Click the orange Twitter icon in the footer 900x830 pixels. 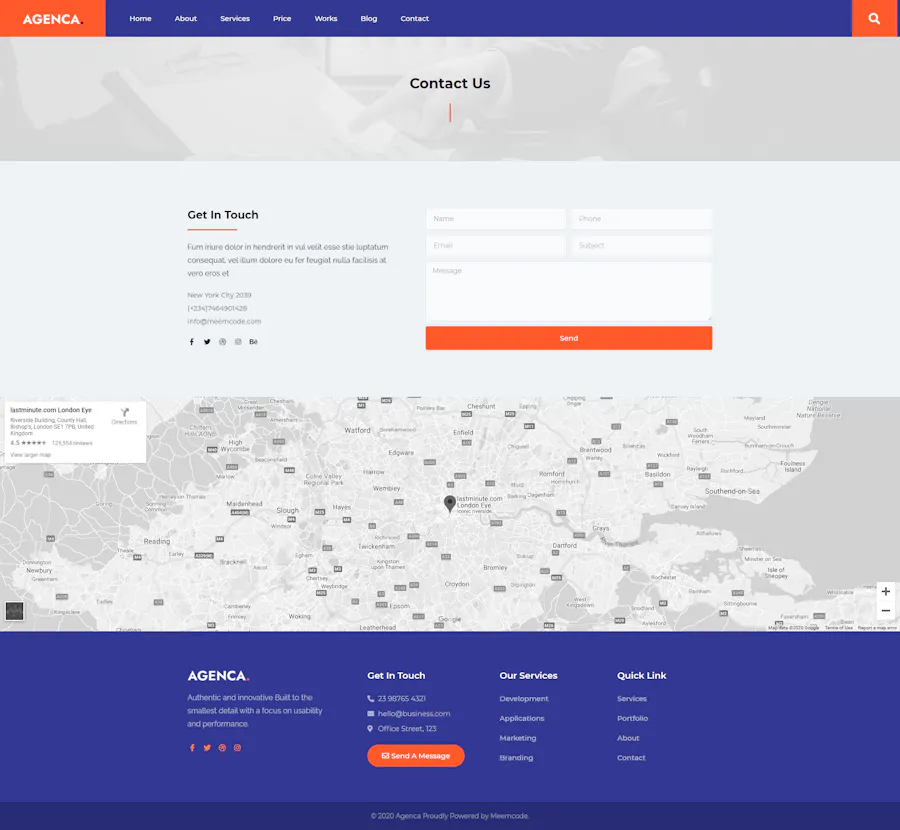tap(207, 748)
